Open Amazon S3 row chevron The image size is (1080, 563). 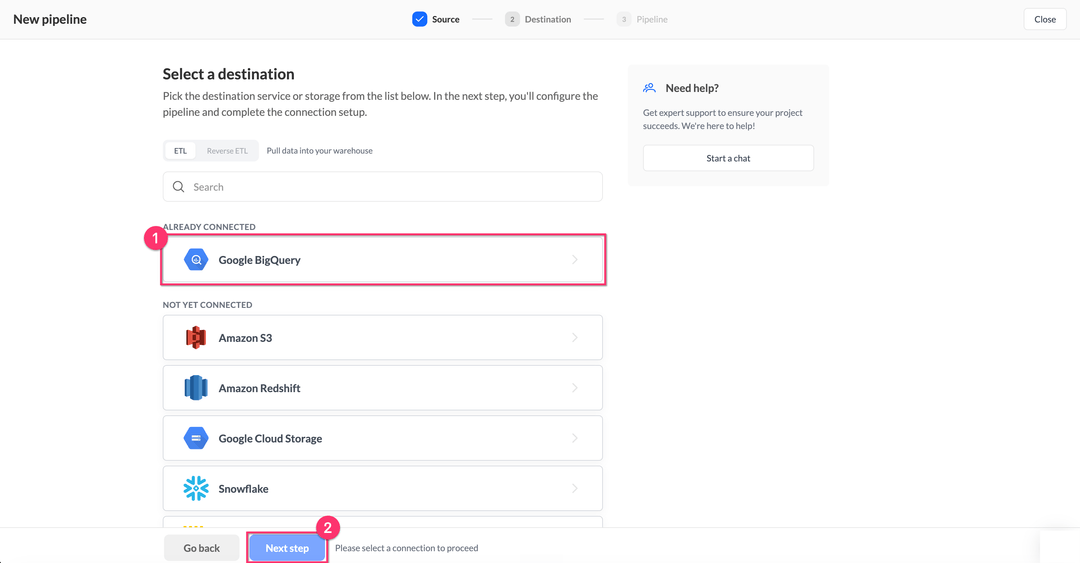(574, 338)
